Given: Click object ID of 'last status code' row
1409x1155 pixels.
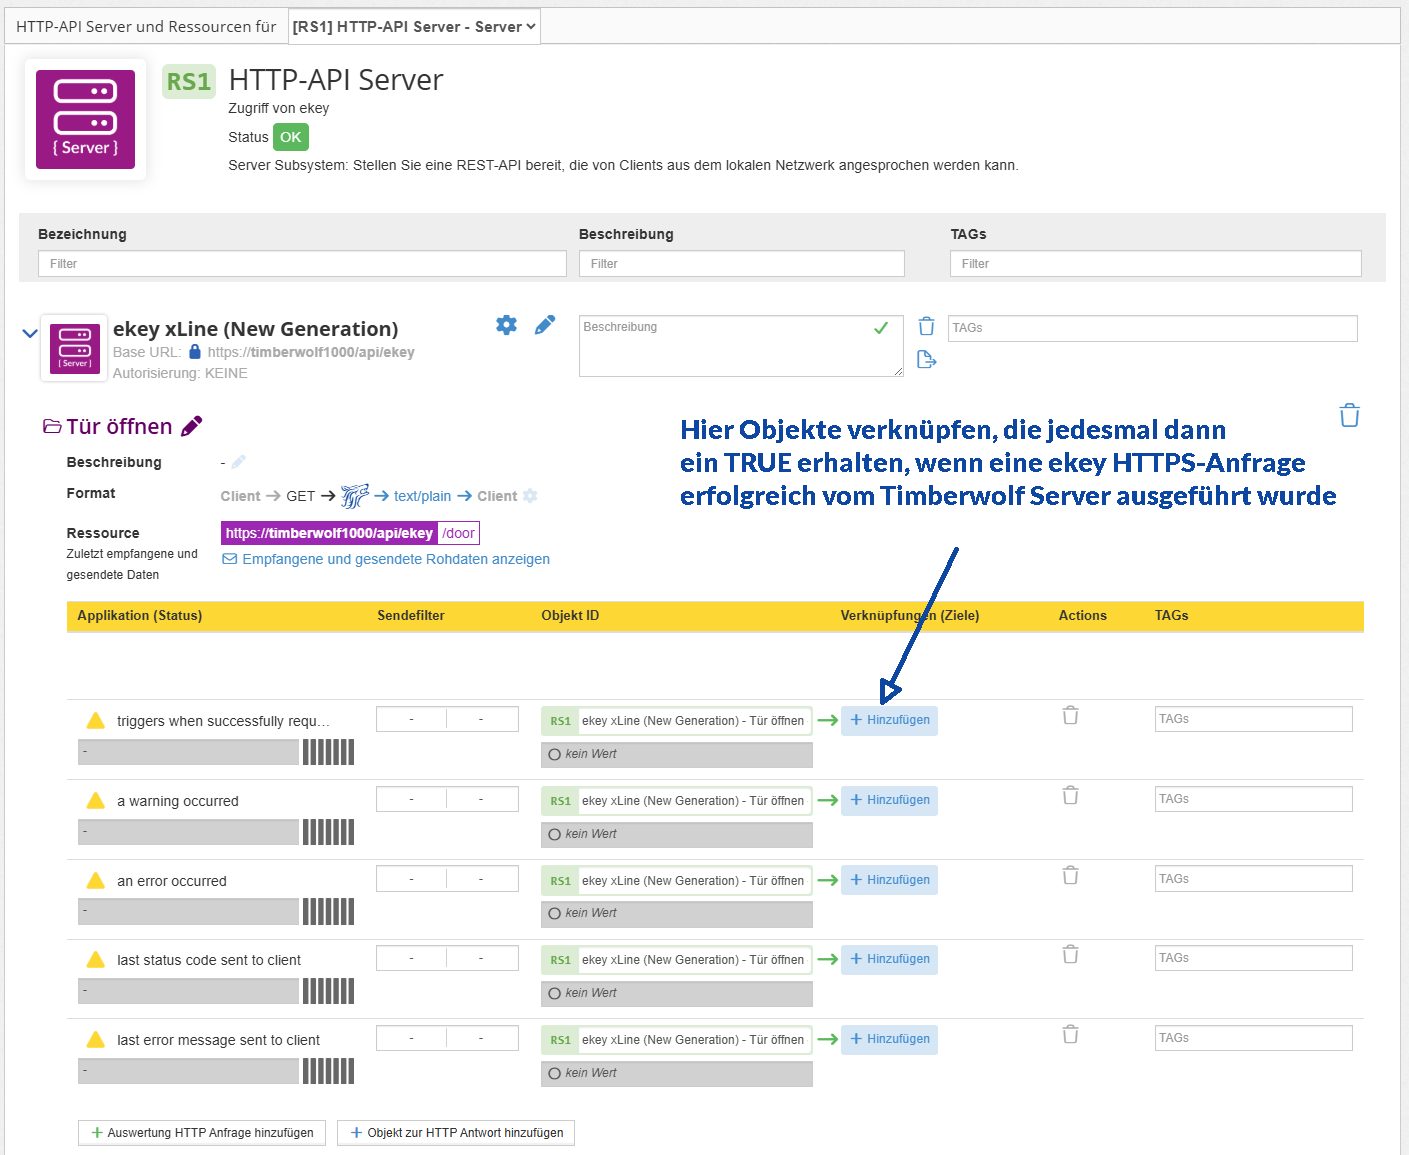Looking at the screenshot, I should coord(677,960).
